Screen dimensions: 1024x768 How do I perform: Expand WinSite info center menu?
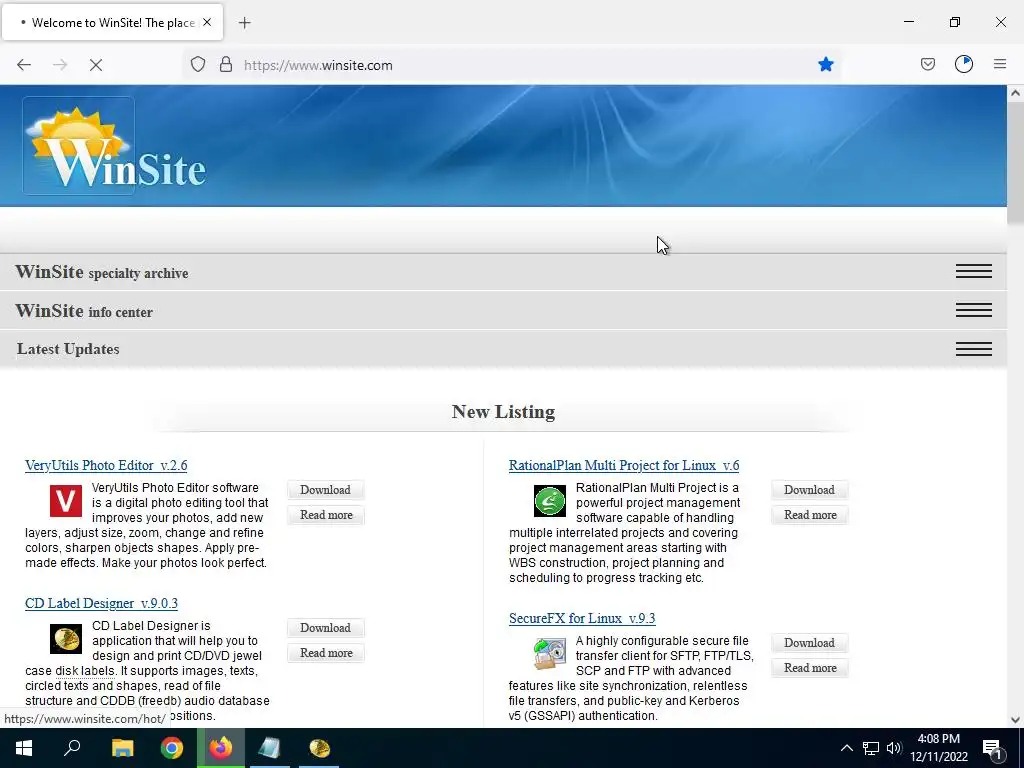pos(974,310)
